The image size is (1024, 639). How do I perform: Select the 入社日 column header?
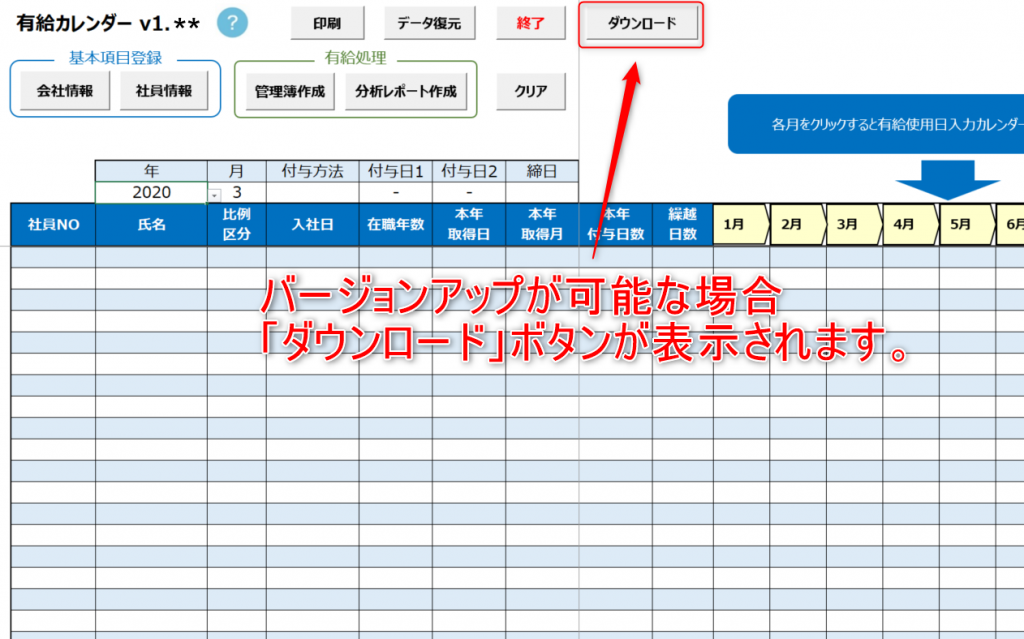[312, 224]
